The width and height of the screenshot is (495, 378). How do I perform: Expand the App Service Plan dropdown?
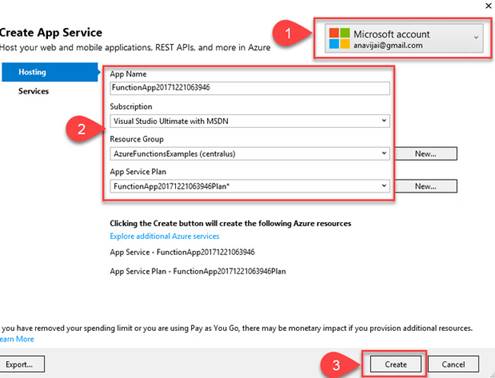point(250,186)
